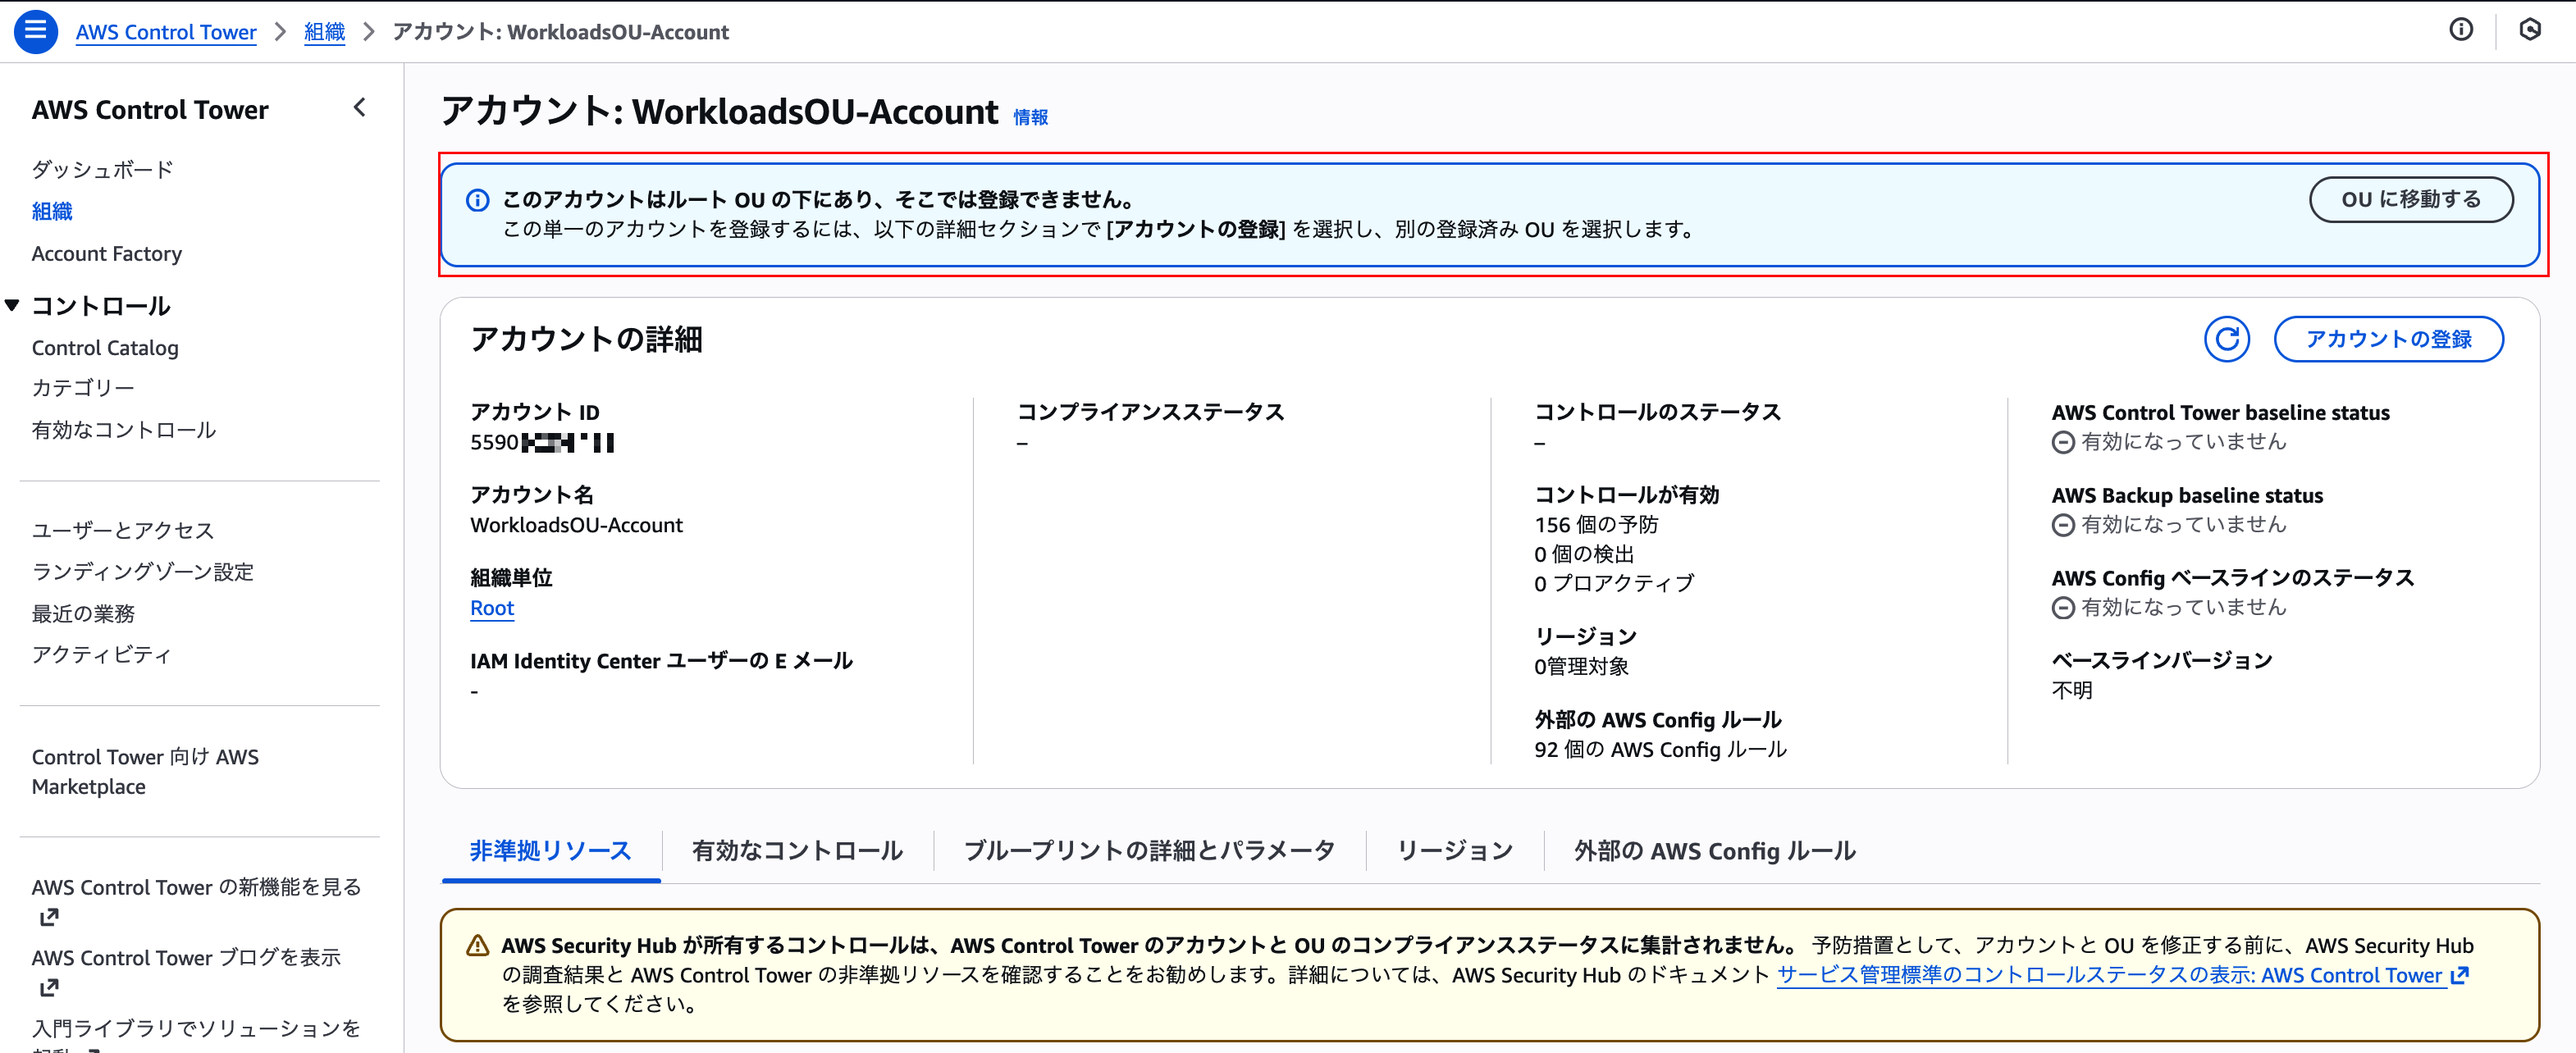This screenshot has width=2576, height=1053.
Task: Click the 情報 link beside the page title
Action: pos(1030,116)
